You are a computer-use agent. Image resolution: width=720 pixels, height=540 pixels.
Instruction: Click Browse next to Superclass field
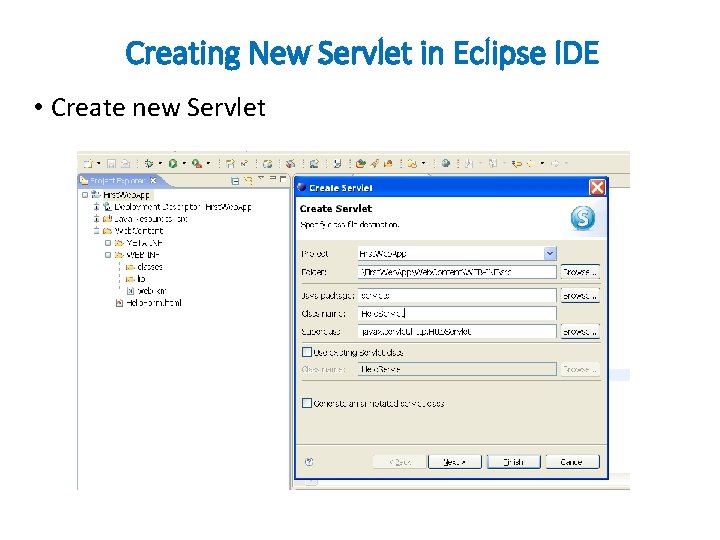580,332
